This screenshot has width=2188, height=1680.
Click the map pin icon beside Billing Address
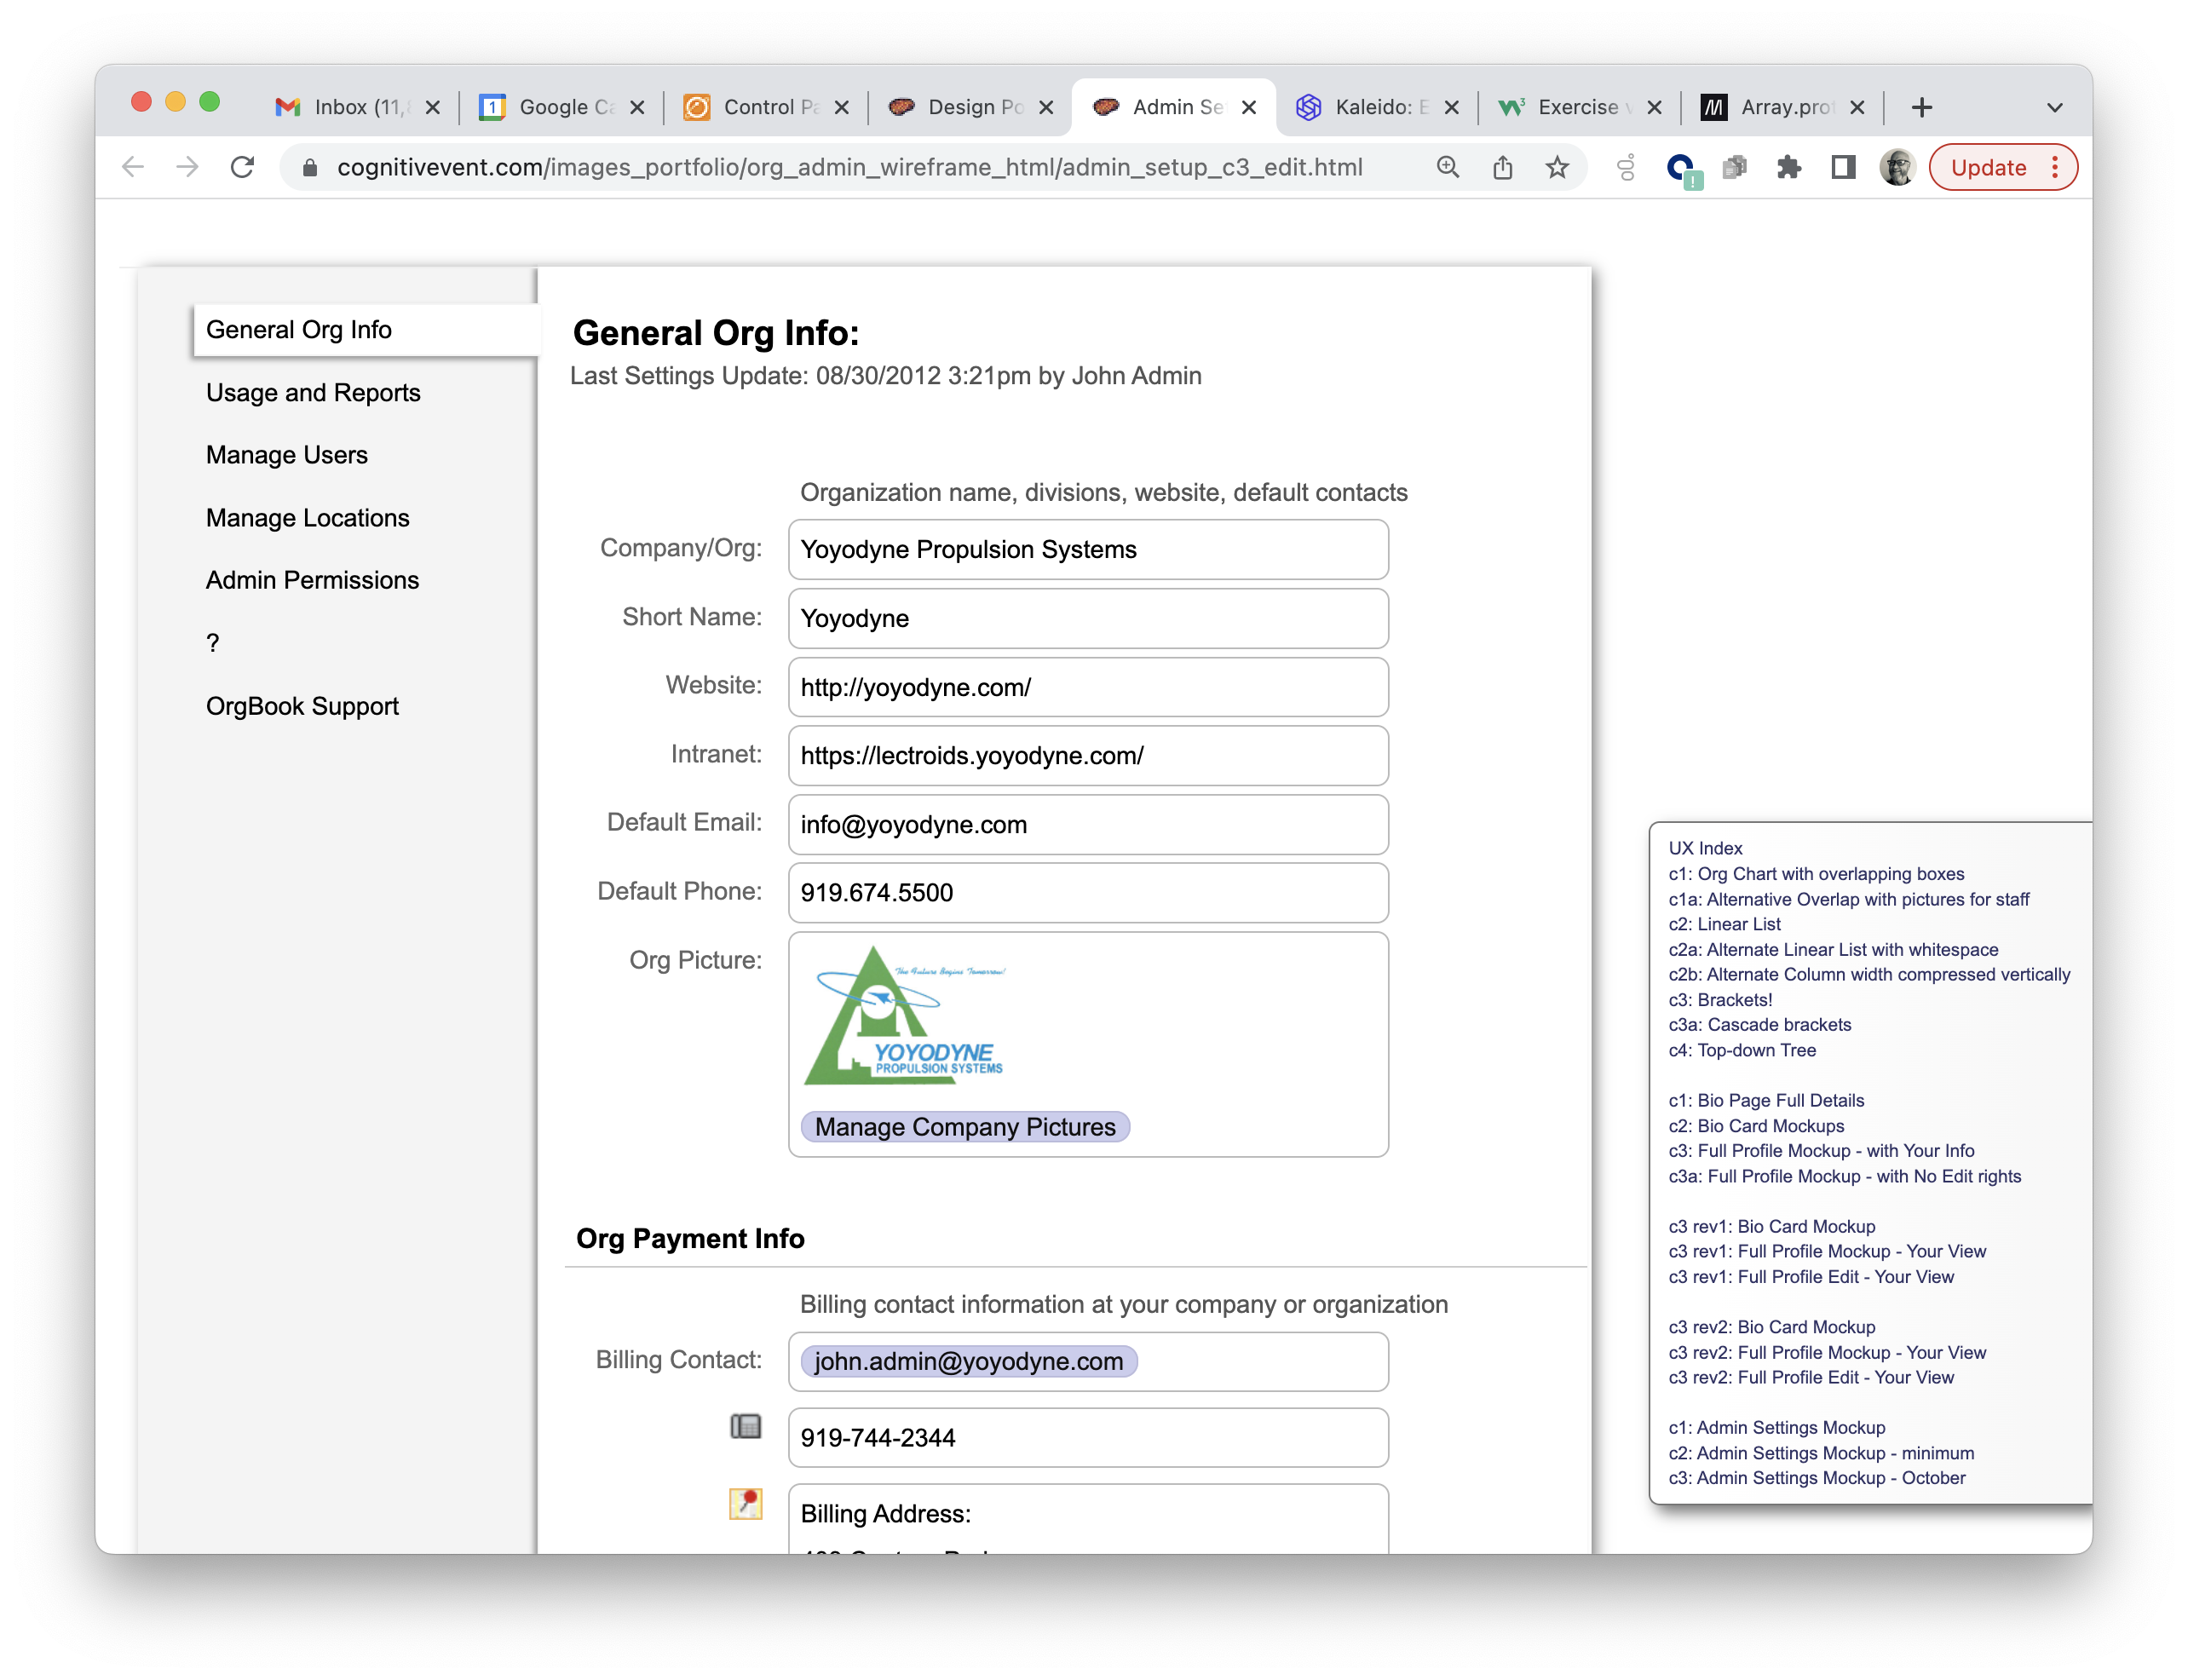[745, 1503]
